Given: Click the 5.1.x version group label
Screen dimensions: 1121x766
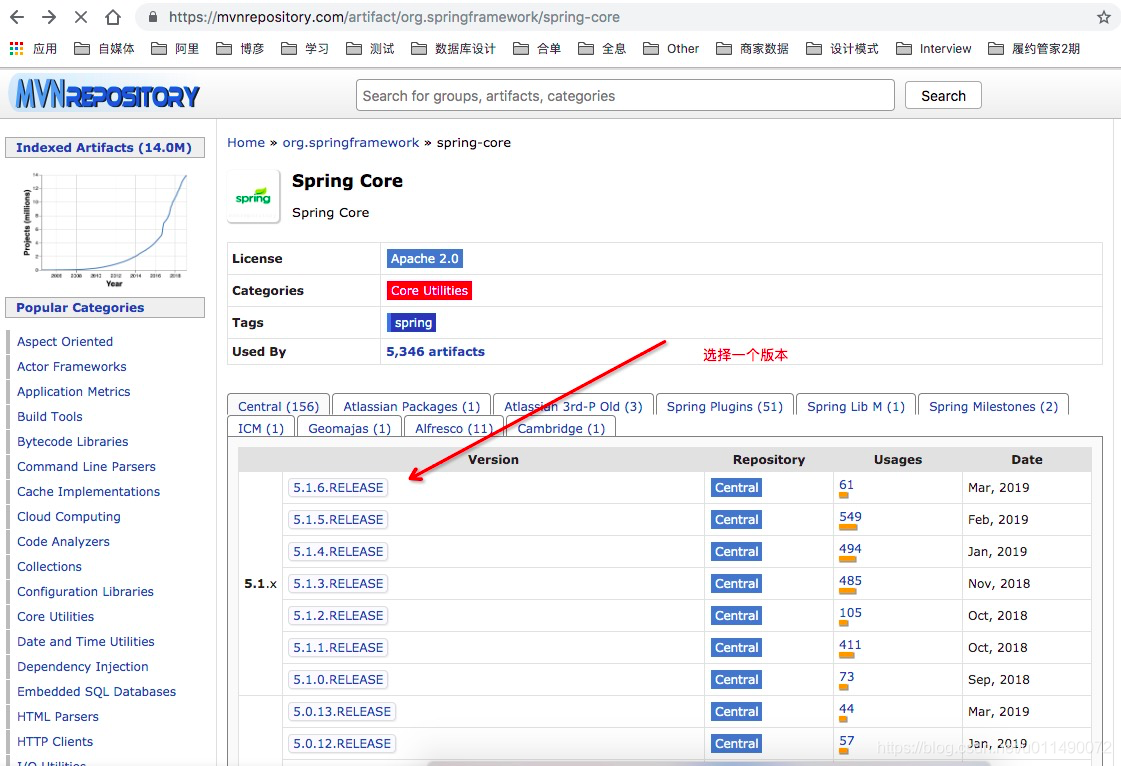Looking at the screenshot, I should pyautogui.click(x=260, y=584).
